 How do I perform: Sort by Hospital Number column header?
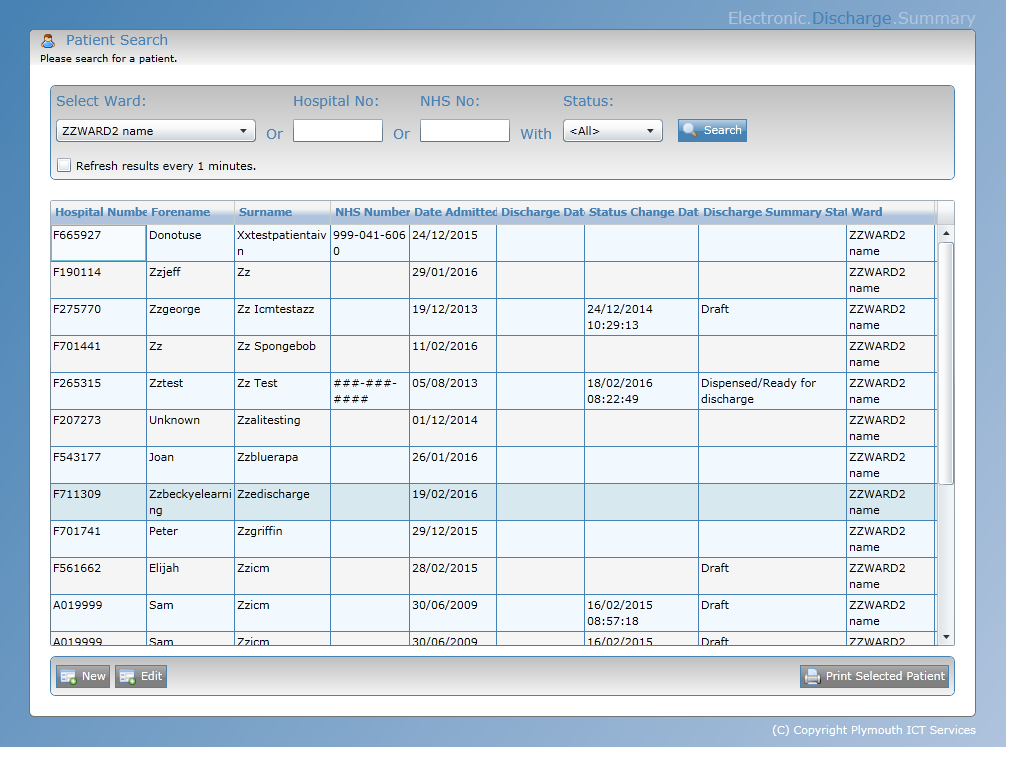[99, 212]
